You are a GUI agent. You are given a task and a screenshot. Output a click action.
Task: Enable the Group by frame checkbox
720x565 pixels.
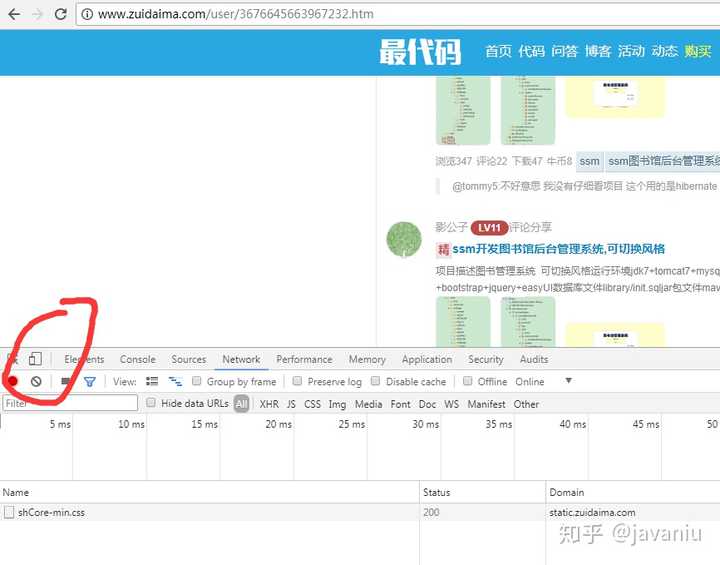click(197, 381)
